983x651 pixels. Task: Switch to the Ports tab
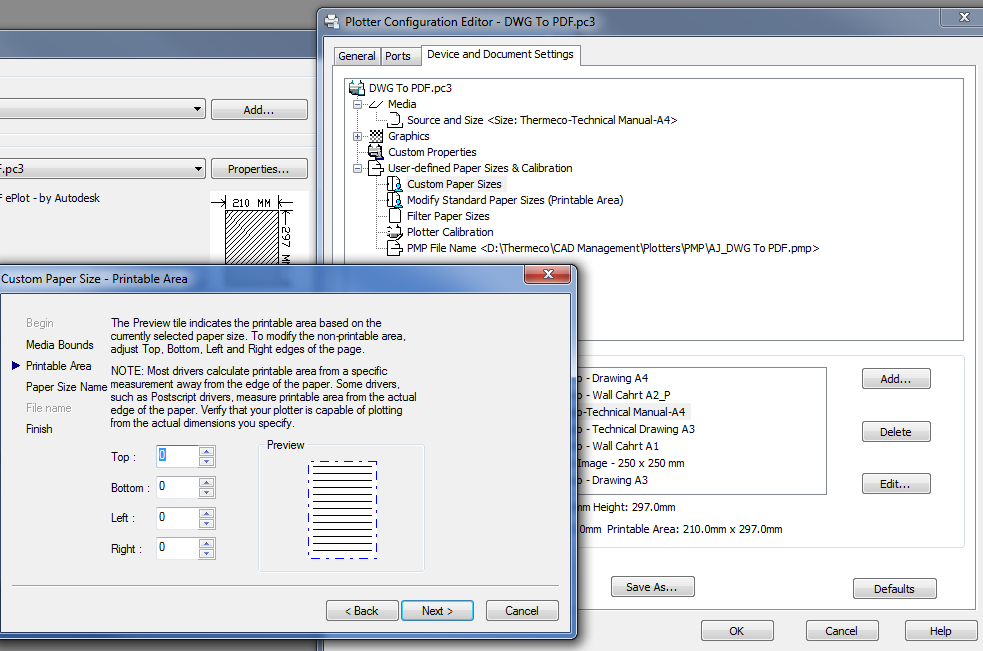[x=397, y=56]
